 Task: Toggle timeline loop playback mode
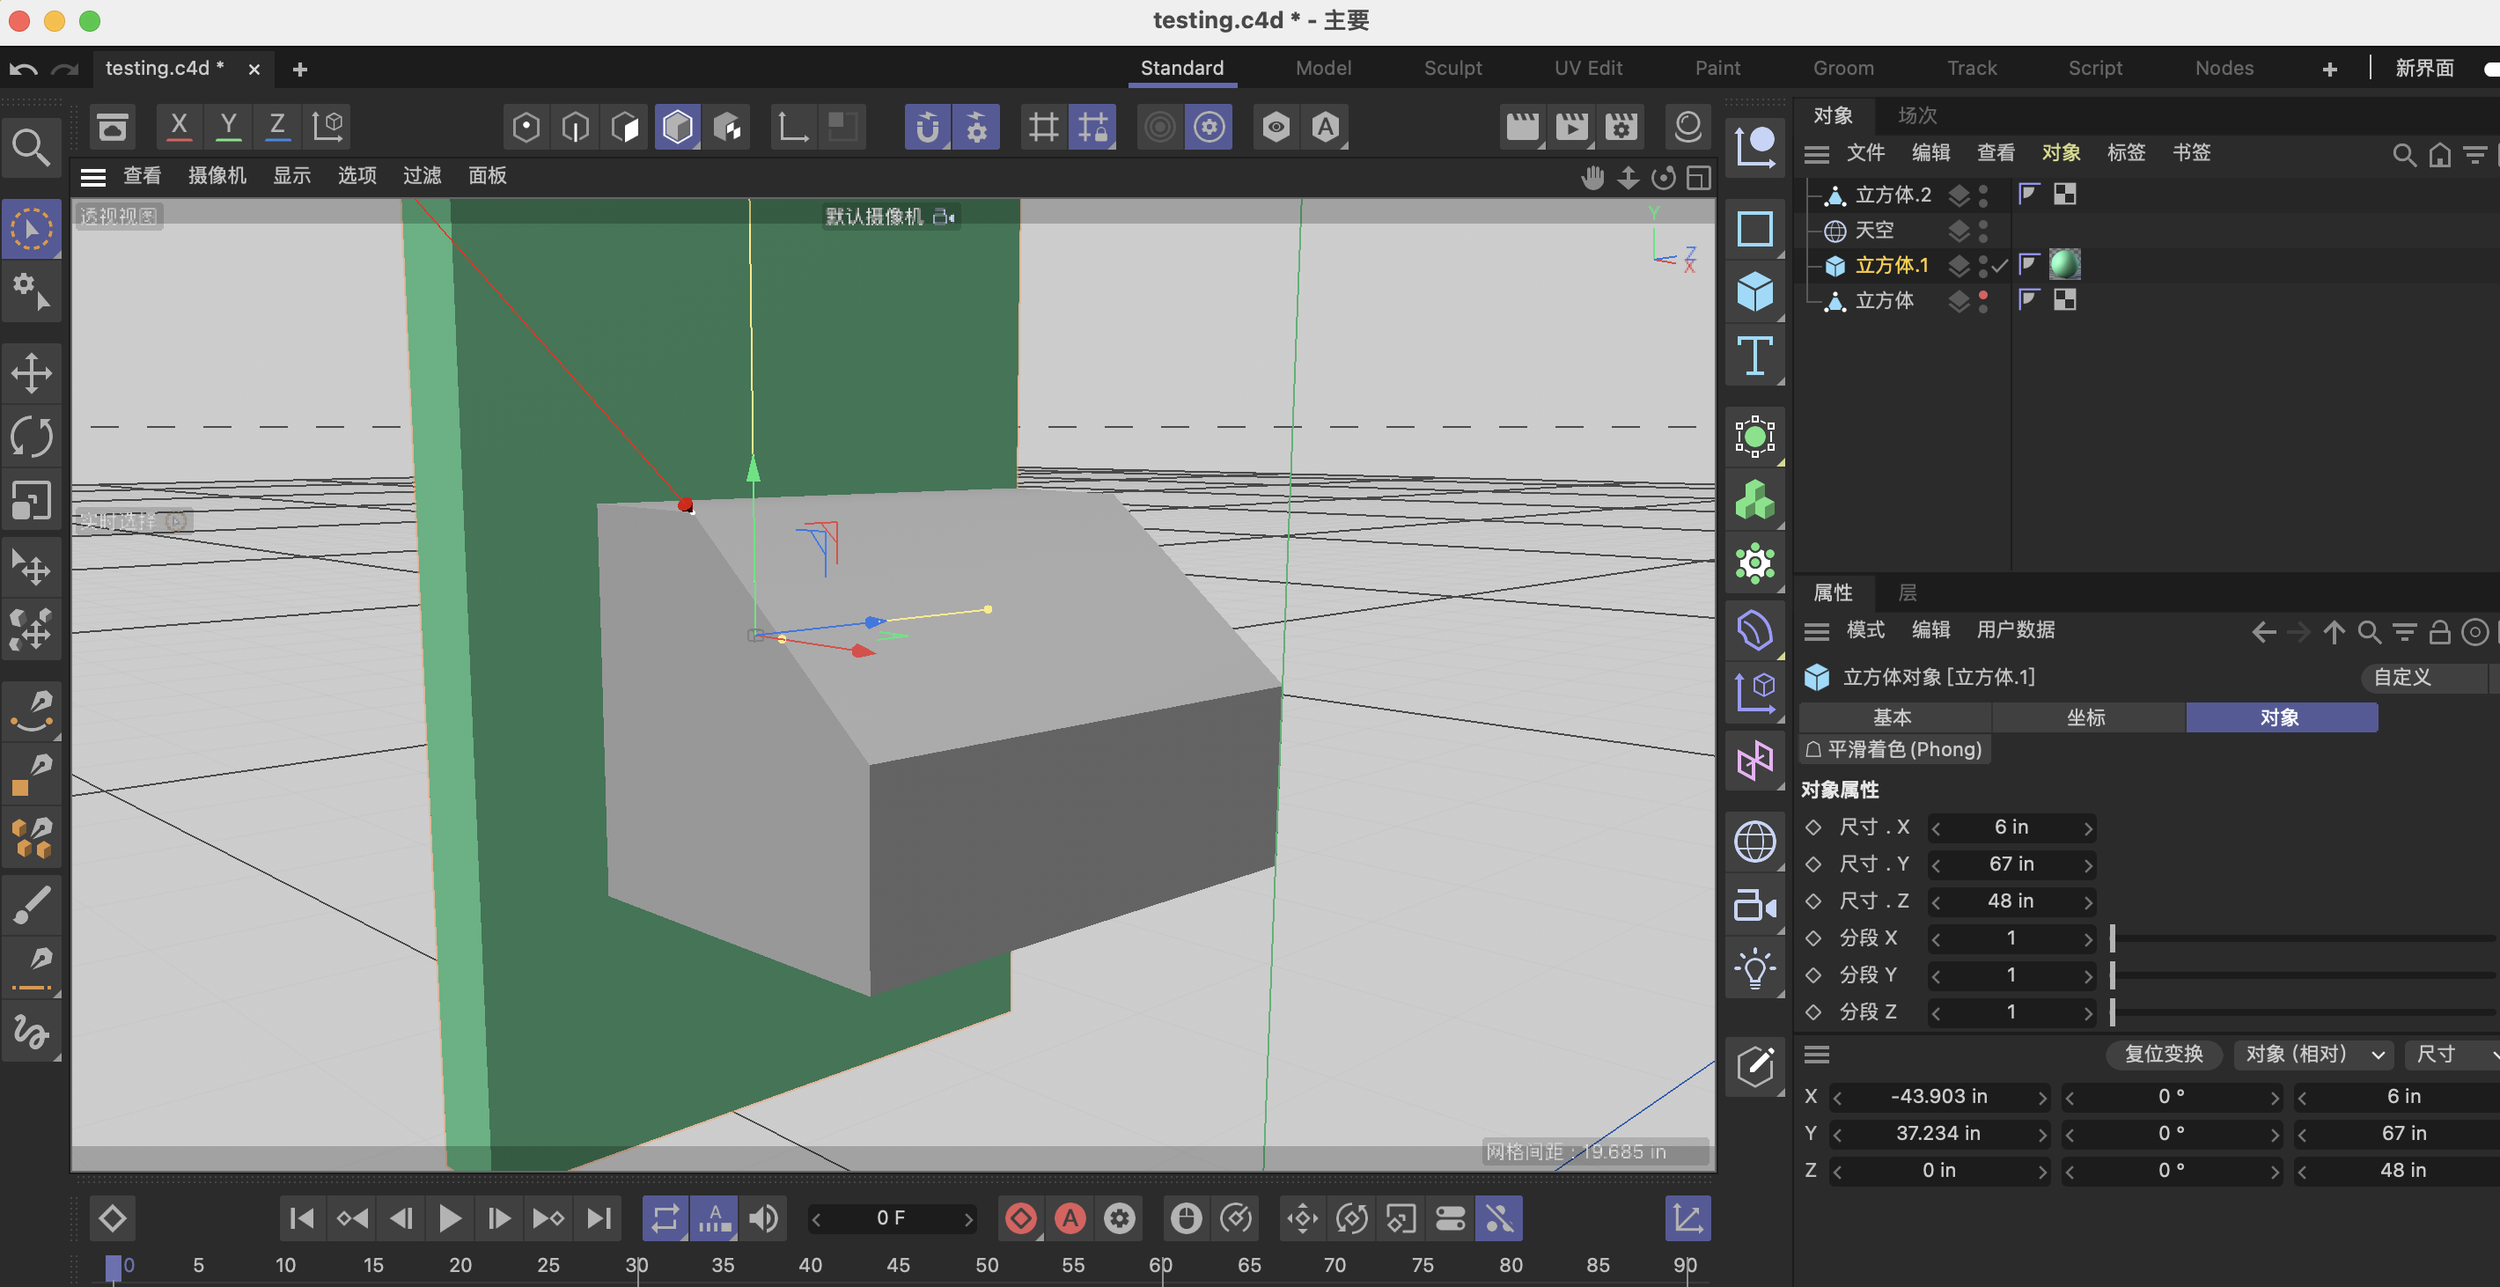coord(665,1218)
